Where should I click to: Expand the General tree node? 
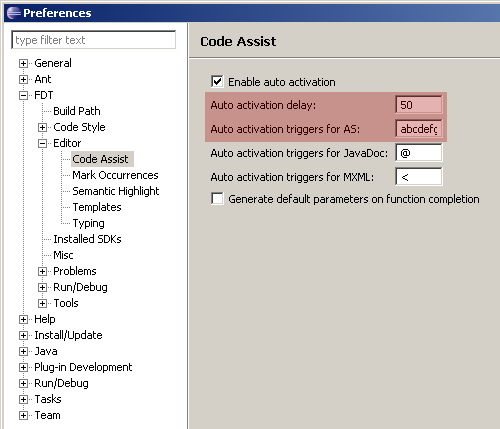click(23, 63)
